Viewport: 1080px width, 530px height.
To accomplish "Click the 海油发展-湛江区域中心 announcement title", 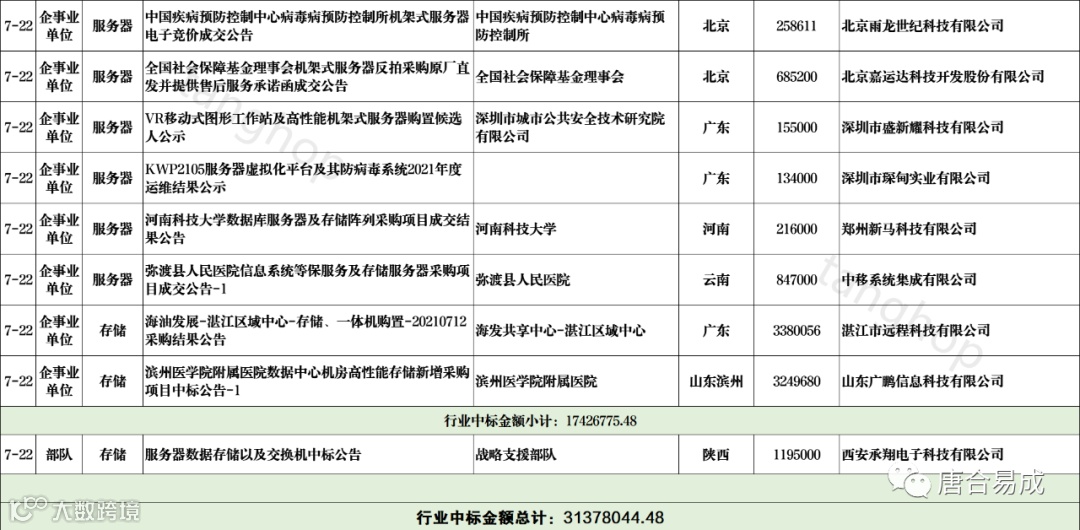I will tap(307, 330).
